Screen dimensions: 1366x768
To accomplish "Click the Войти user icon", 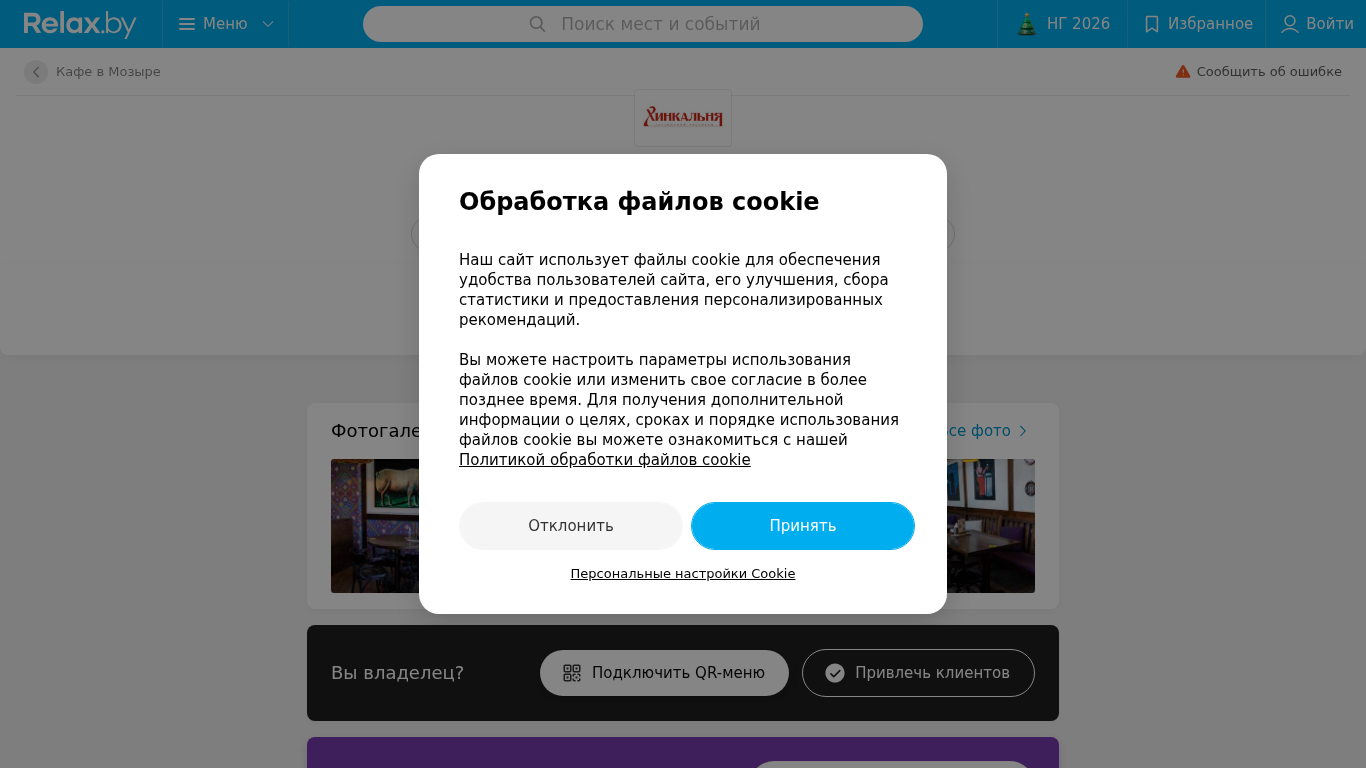I will click(x=1290, y=24).
